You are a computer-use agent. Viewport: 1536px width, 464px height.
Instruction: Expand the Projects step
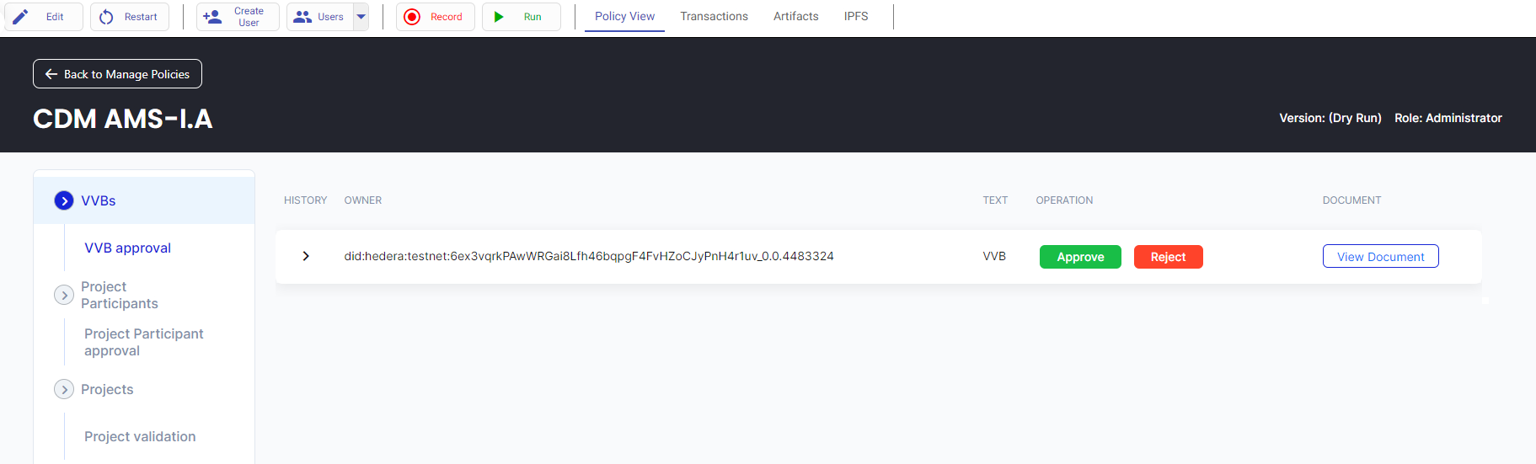click(x=64, y=389)
